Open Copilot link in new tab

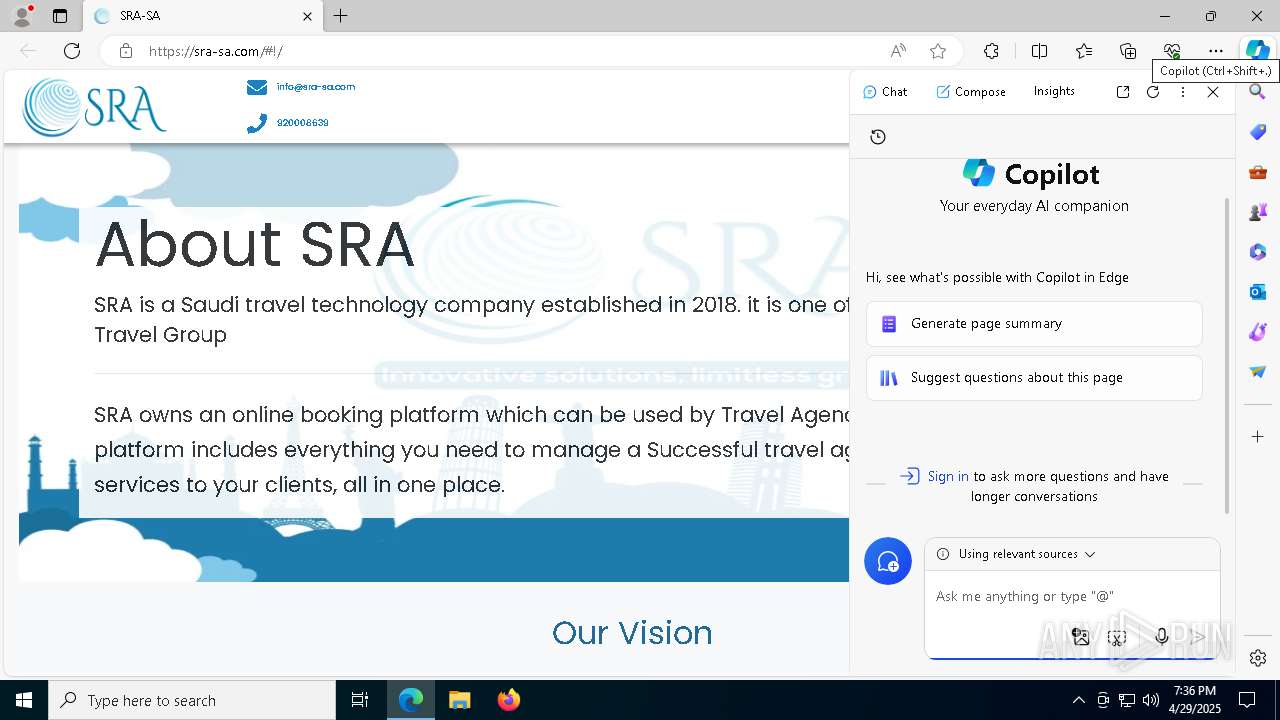[1123, 92]
